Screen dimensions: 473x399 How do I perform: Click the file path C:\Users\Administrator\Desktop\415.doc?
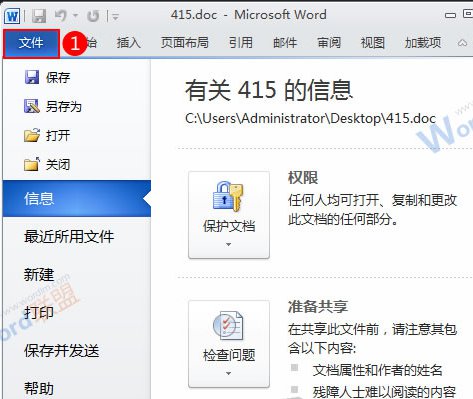[x=311, y=118]
